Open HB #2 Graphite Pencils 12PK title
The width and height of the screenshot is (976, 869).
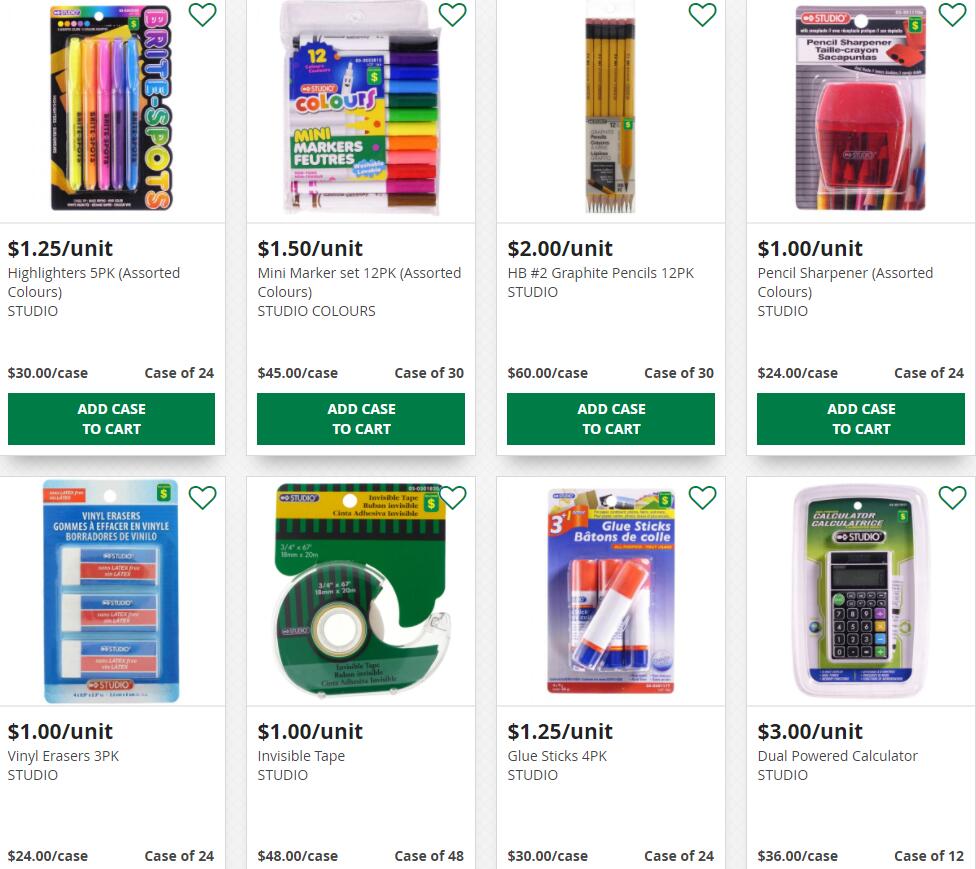[x=601, y=273]
